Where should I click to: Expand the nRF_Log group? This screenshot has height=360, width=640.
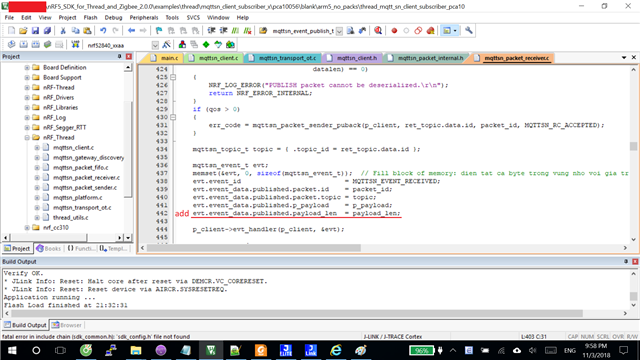[27, 118]
